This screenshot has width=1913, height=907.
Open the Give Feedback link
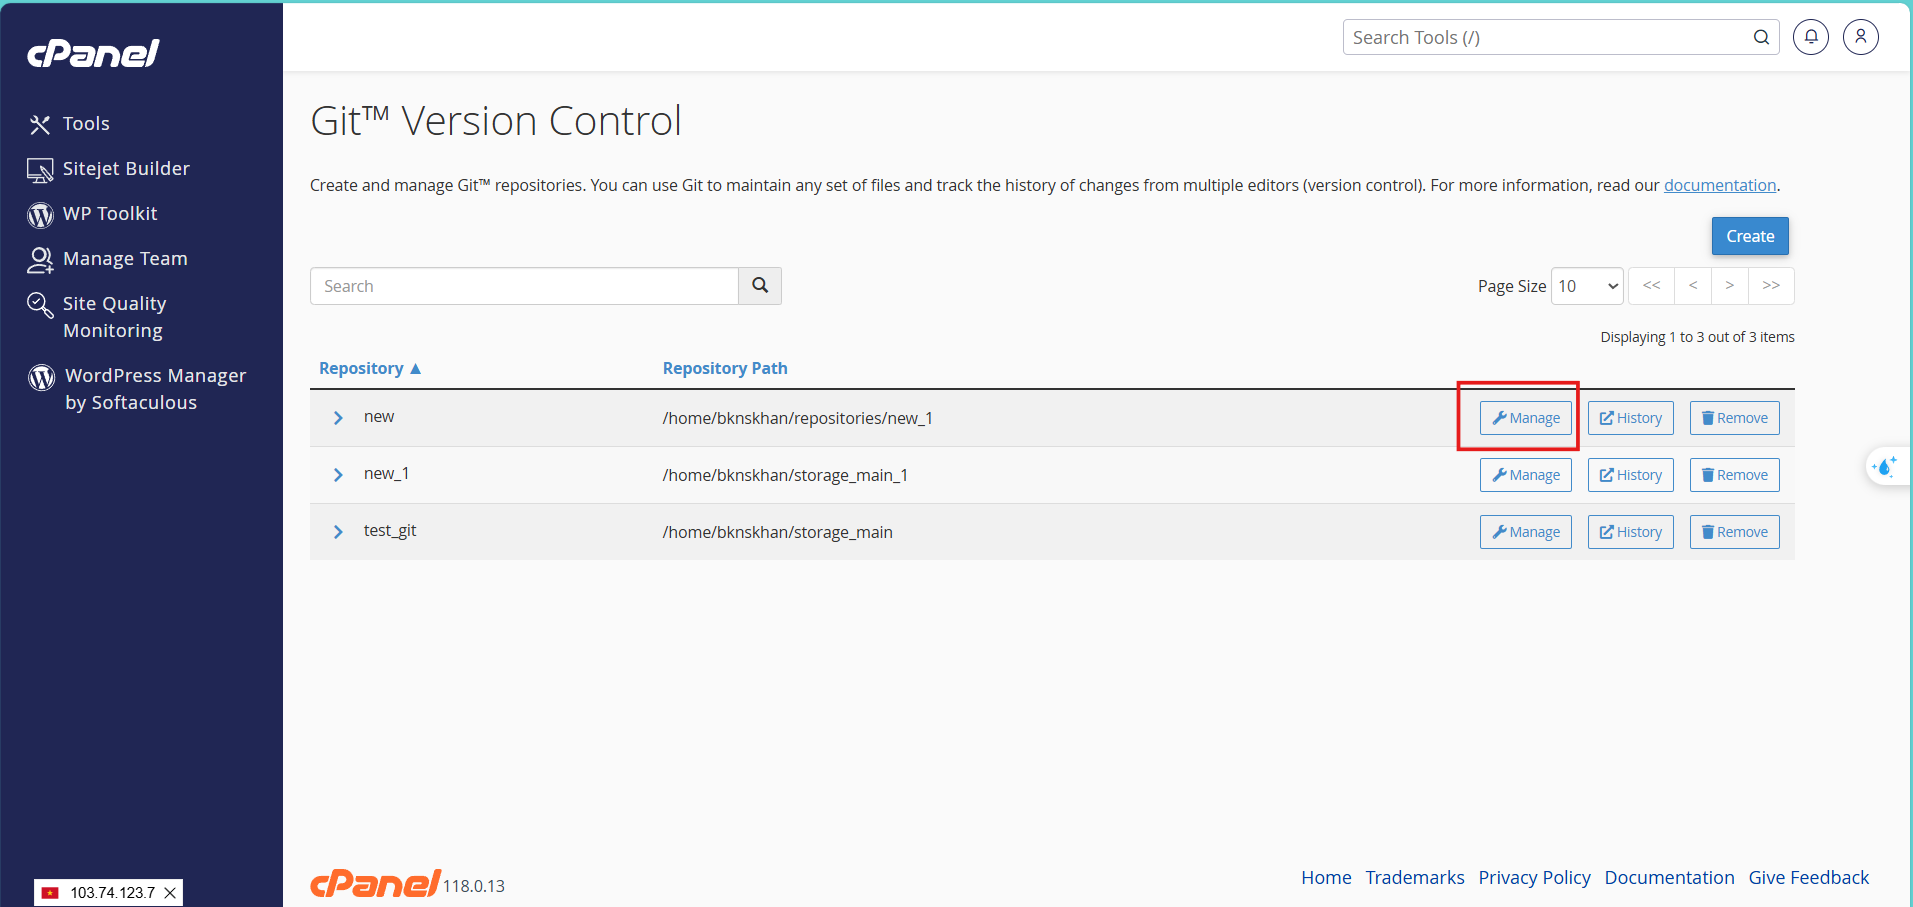tap(1808, 877)
